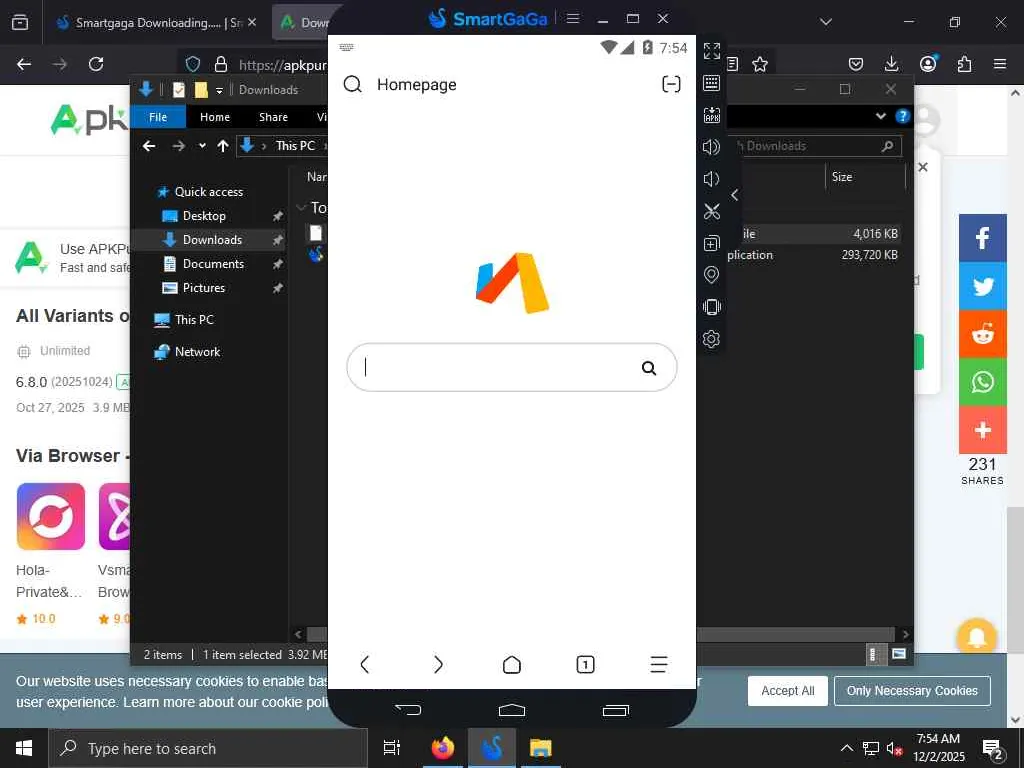The image size is (1024, 768).
Task: Open SmartGaGa settings gear
Action: pos(712,339)
